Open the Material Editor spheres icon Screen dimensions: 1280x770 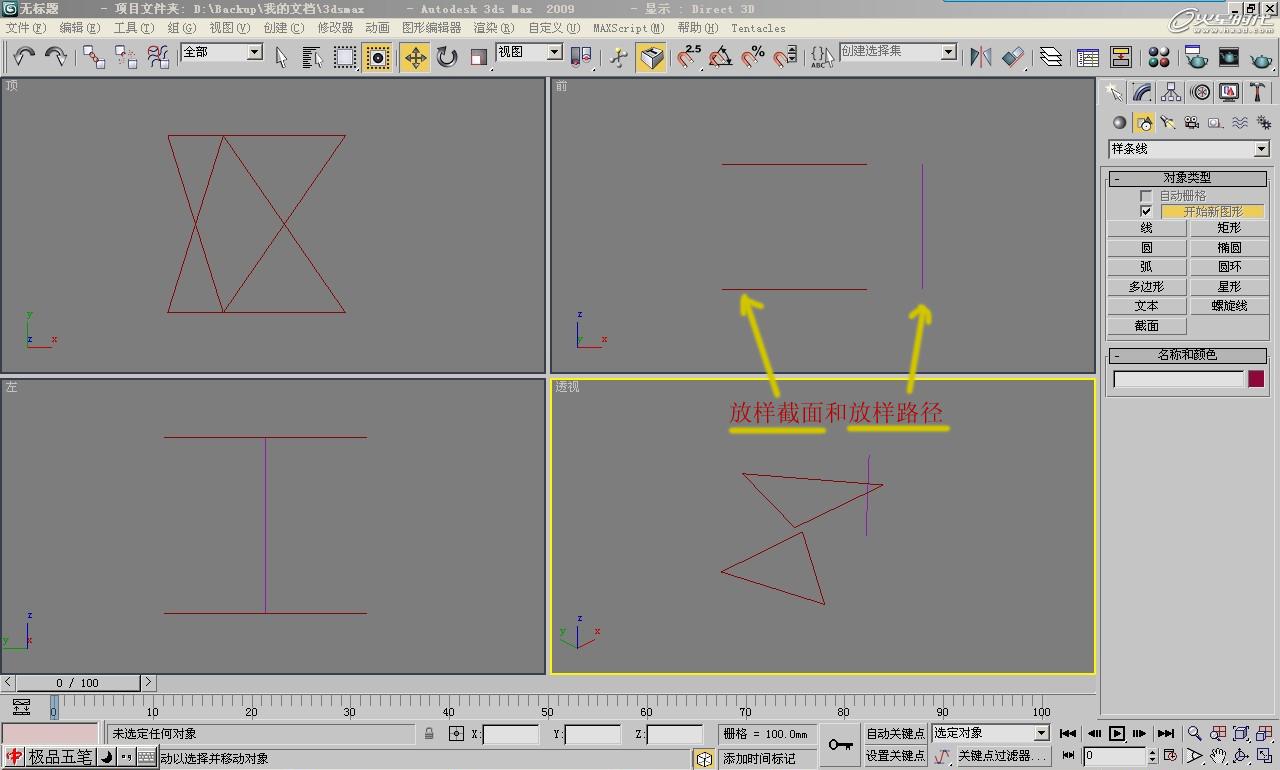[x=1159, y=57]
